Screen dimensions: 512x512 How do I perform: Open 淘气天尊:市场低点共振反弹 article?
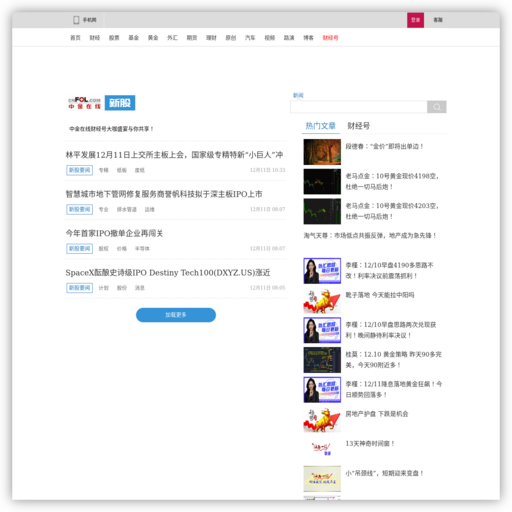tap(370, 236)
